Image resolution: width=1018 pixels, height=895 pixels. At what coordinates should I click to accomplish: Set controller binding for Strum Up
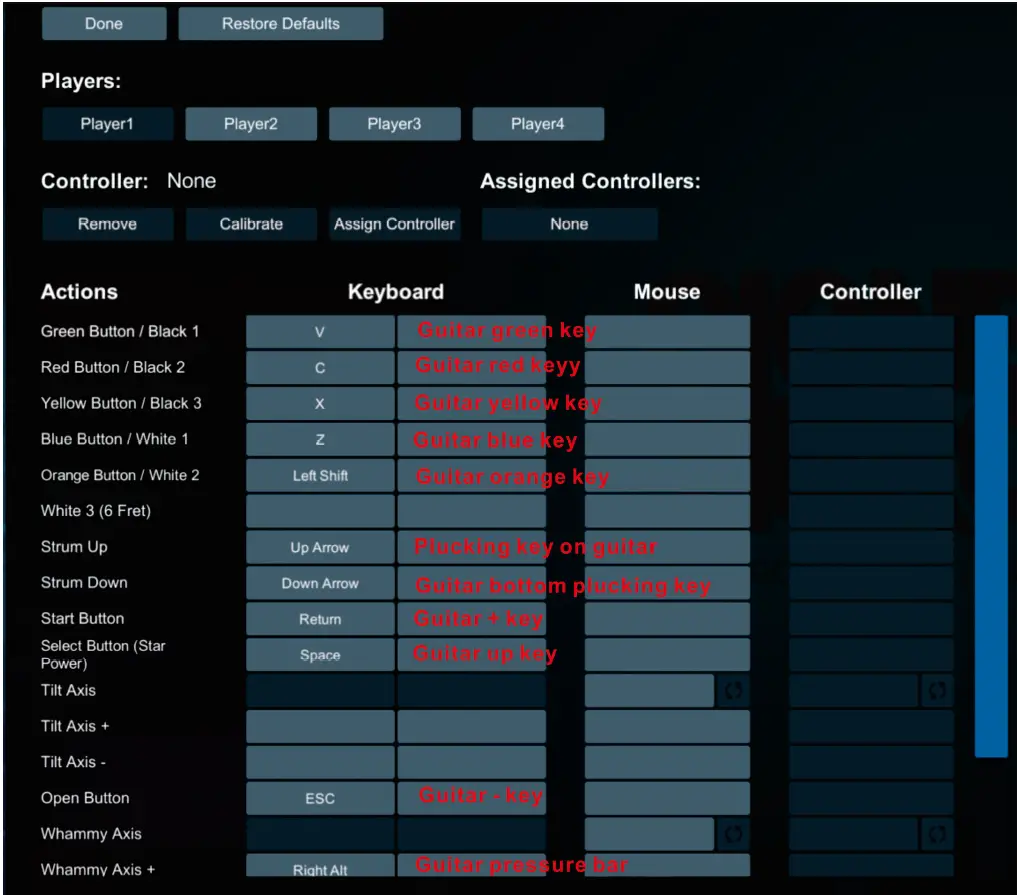[x=871, y=547]
